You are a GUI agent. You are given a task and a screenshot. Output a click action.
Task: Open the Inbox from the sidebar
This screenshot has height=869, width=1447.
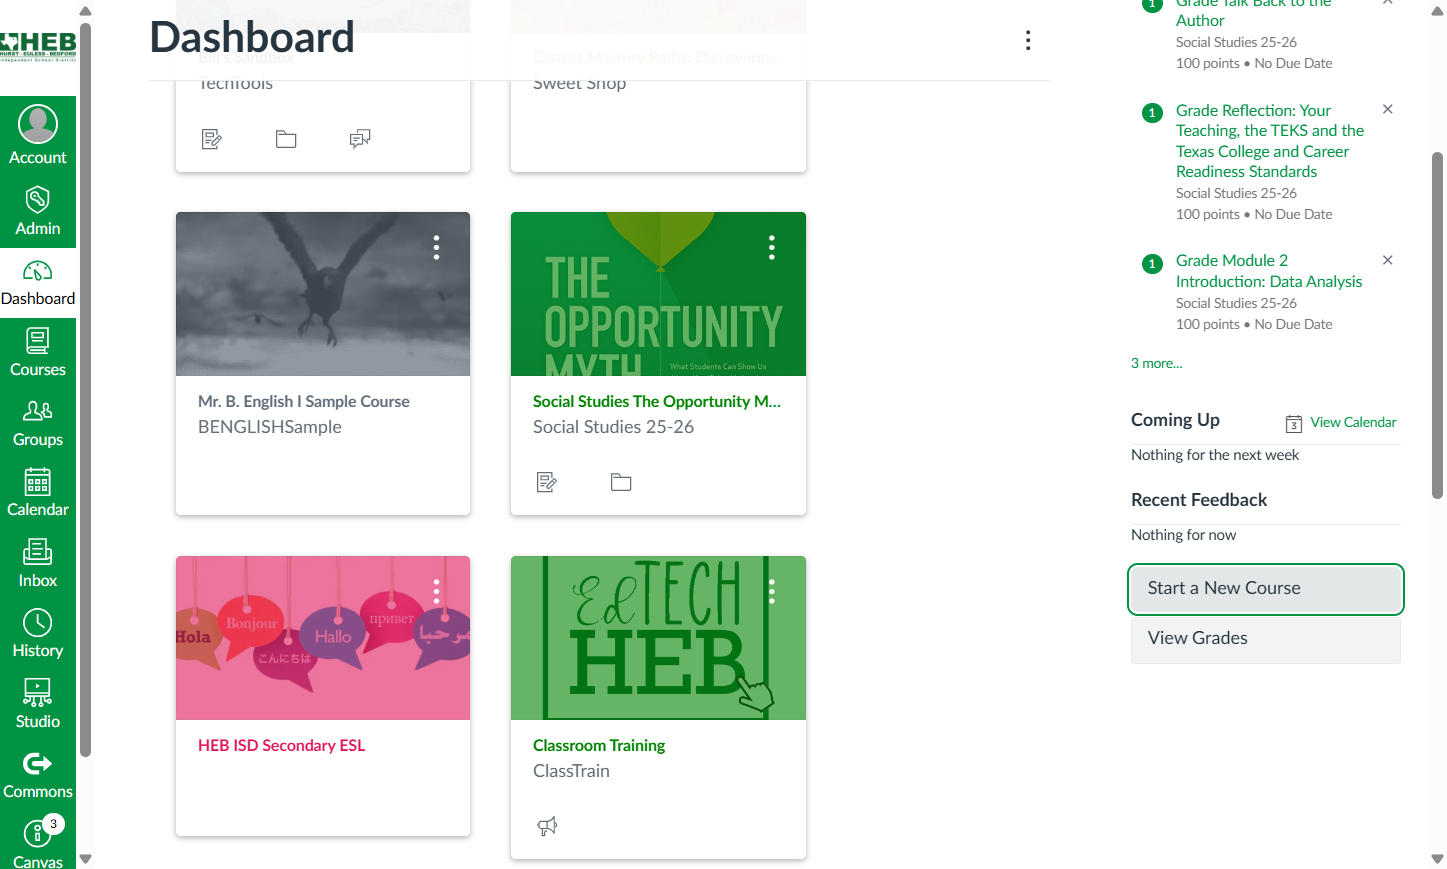(x=38, y=564)
